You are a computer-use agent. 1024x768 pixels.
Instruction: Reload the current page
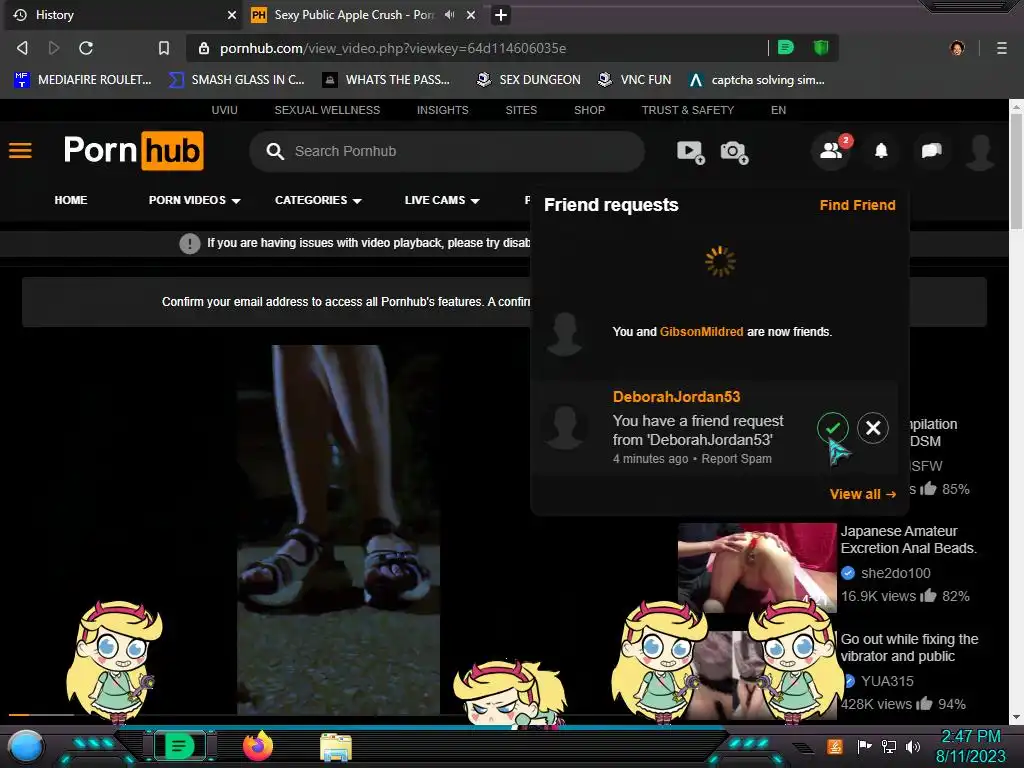[x=86, y=48]
